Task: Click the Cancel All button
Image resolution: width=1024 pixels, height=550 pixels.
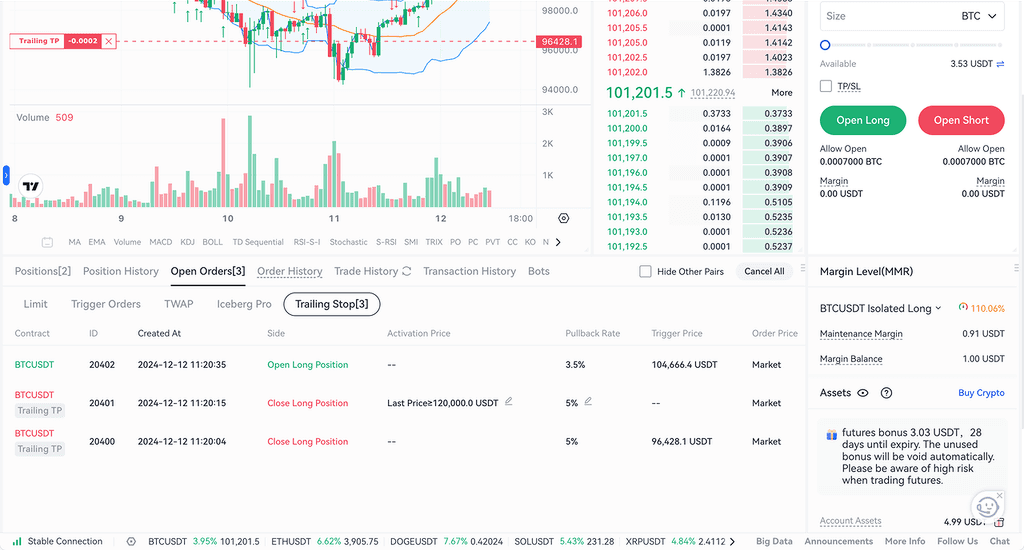Action: [x=764, y=271]
